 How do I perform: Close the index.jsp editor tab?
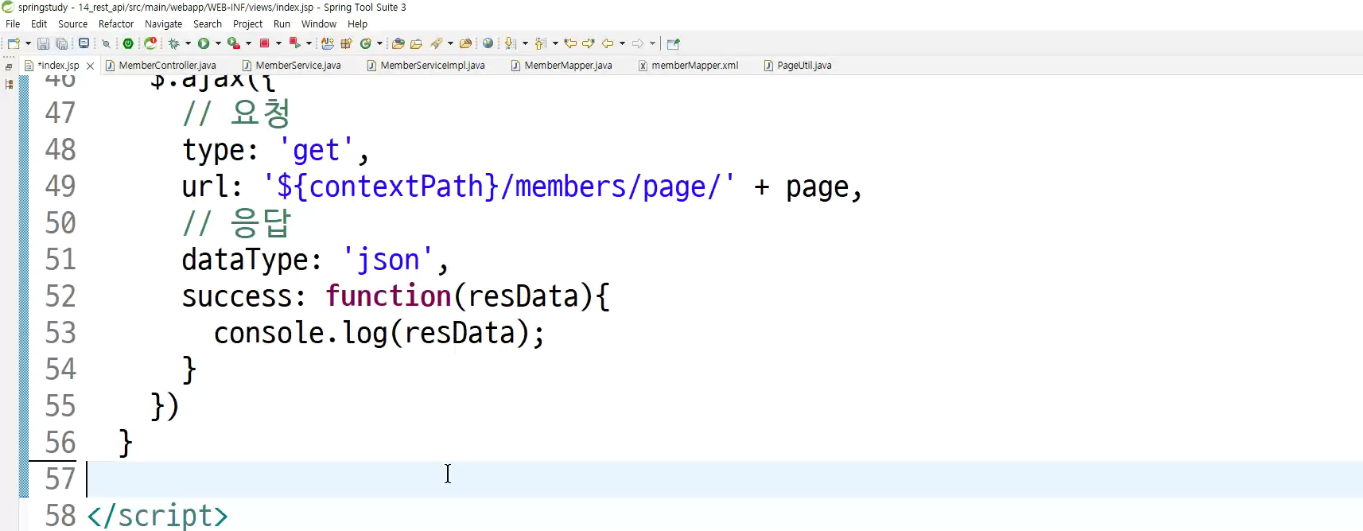click(x=90, y=66)
